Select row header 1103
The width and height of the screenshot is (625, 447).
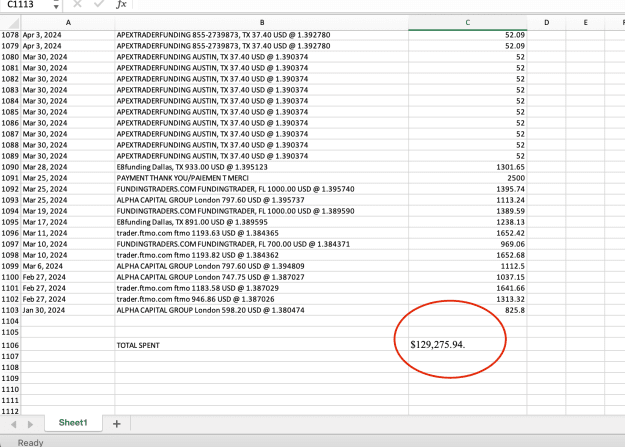[x=10, y=310]
